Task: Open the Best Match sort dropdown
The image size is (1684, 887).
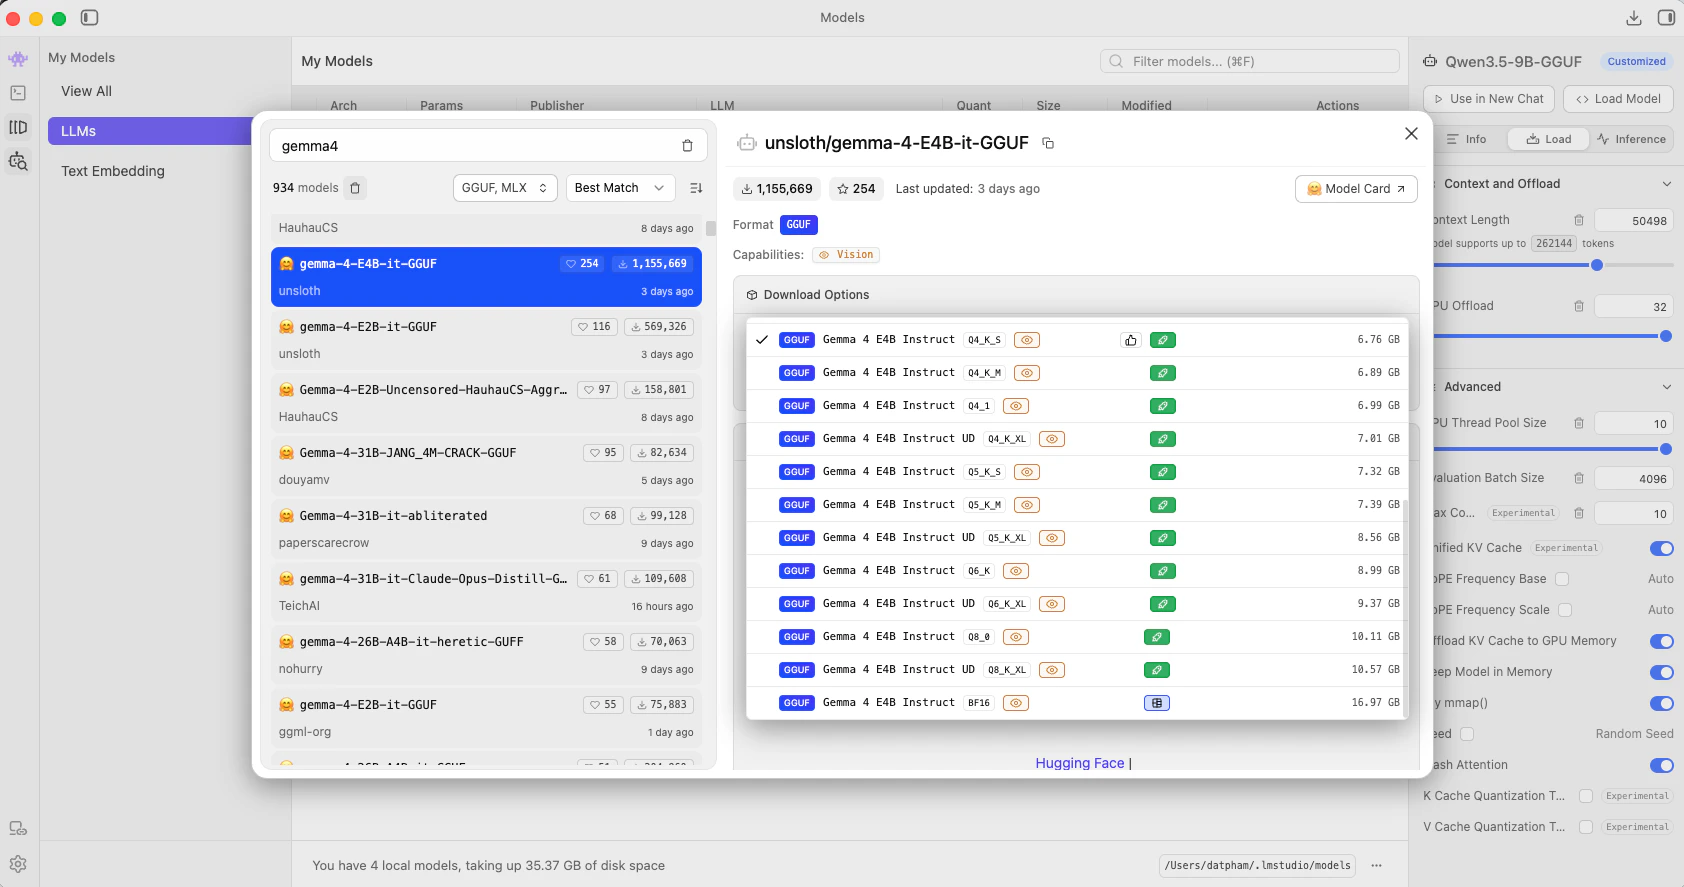Action: (620, 188)
